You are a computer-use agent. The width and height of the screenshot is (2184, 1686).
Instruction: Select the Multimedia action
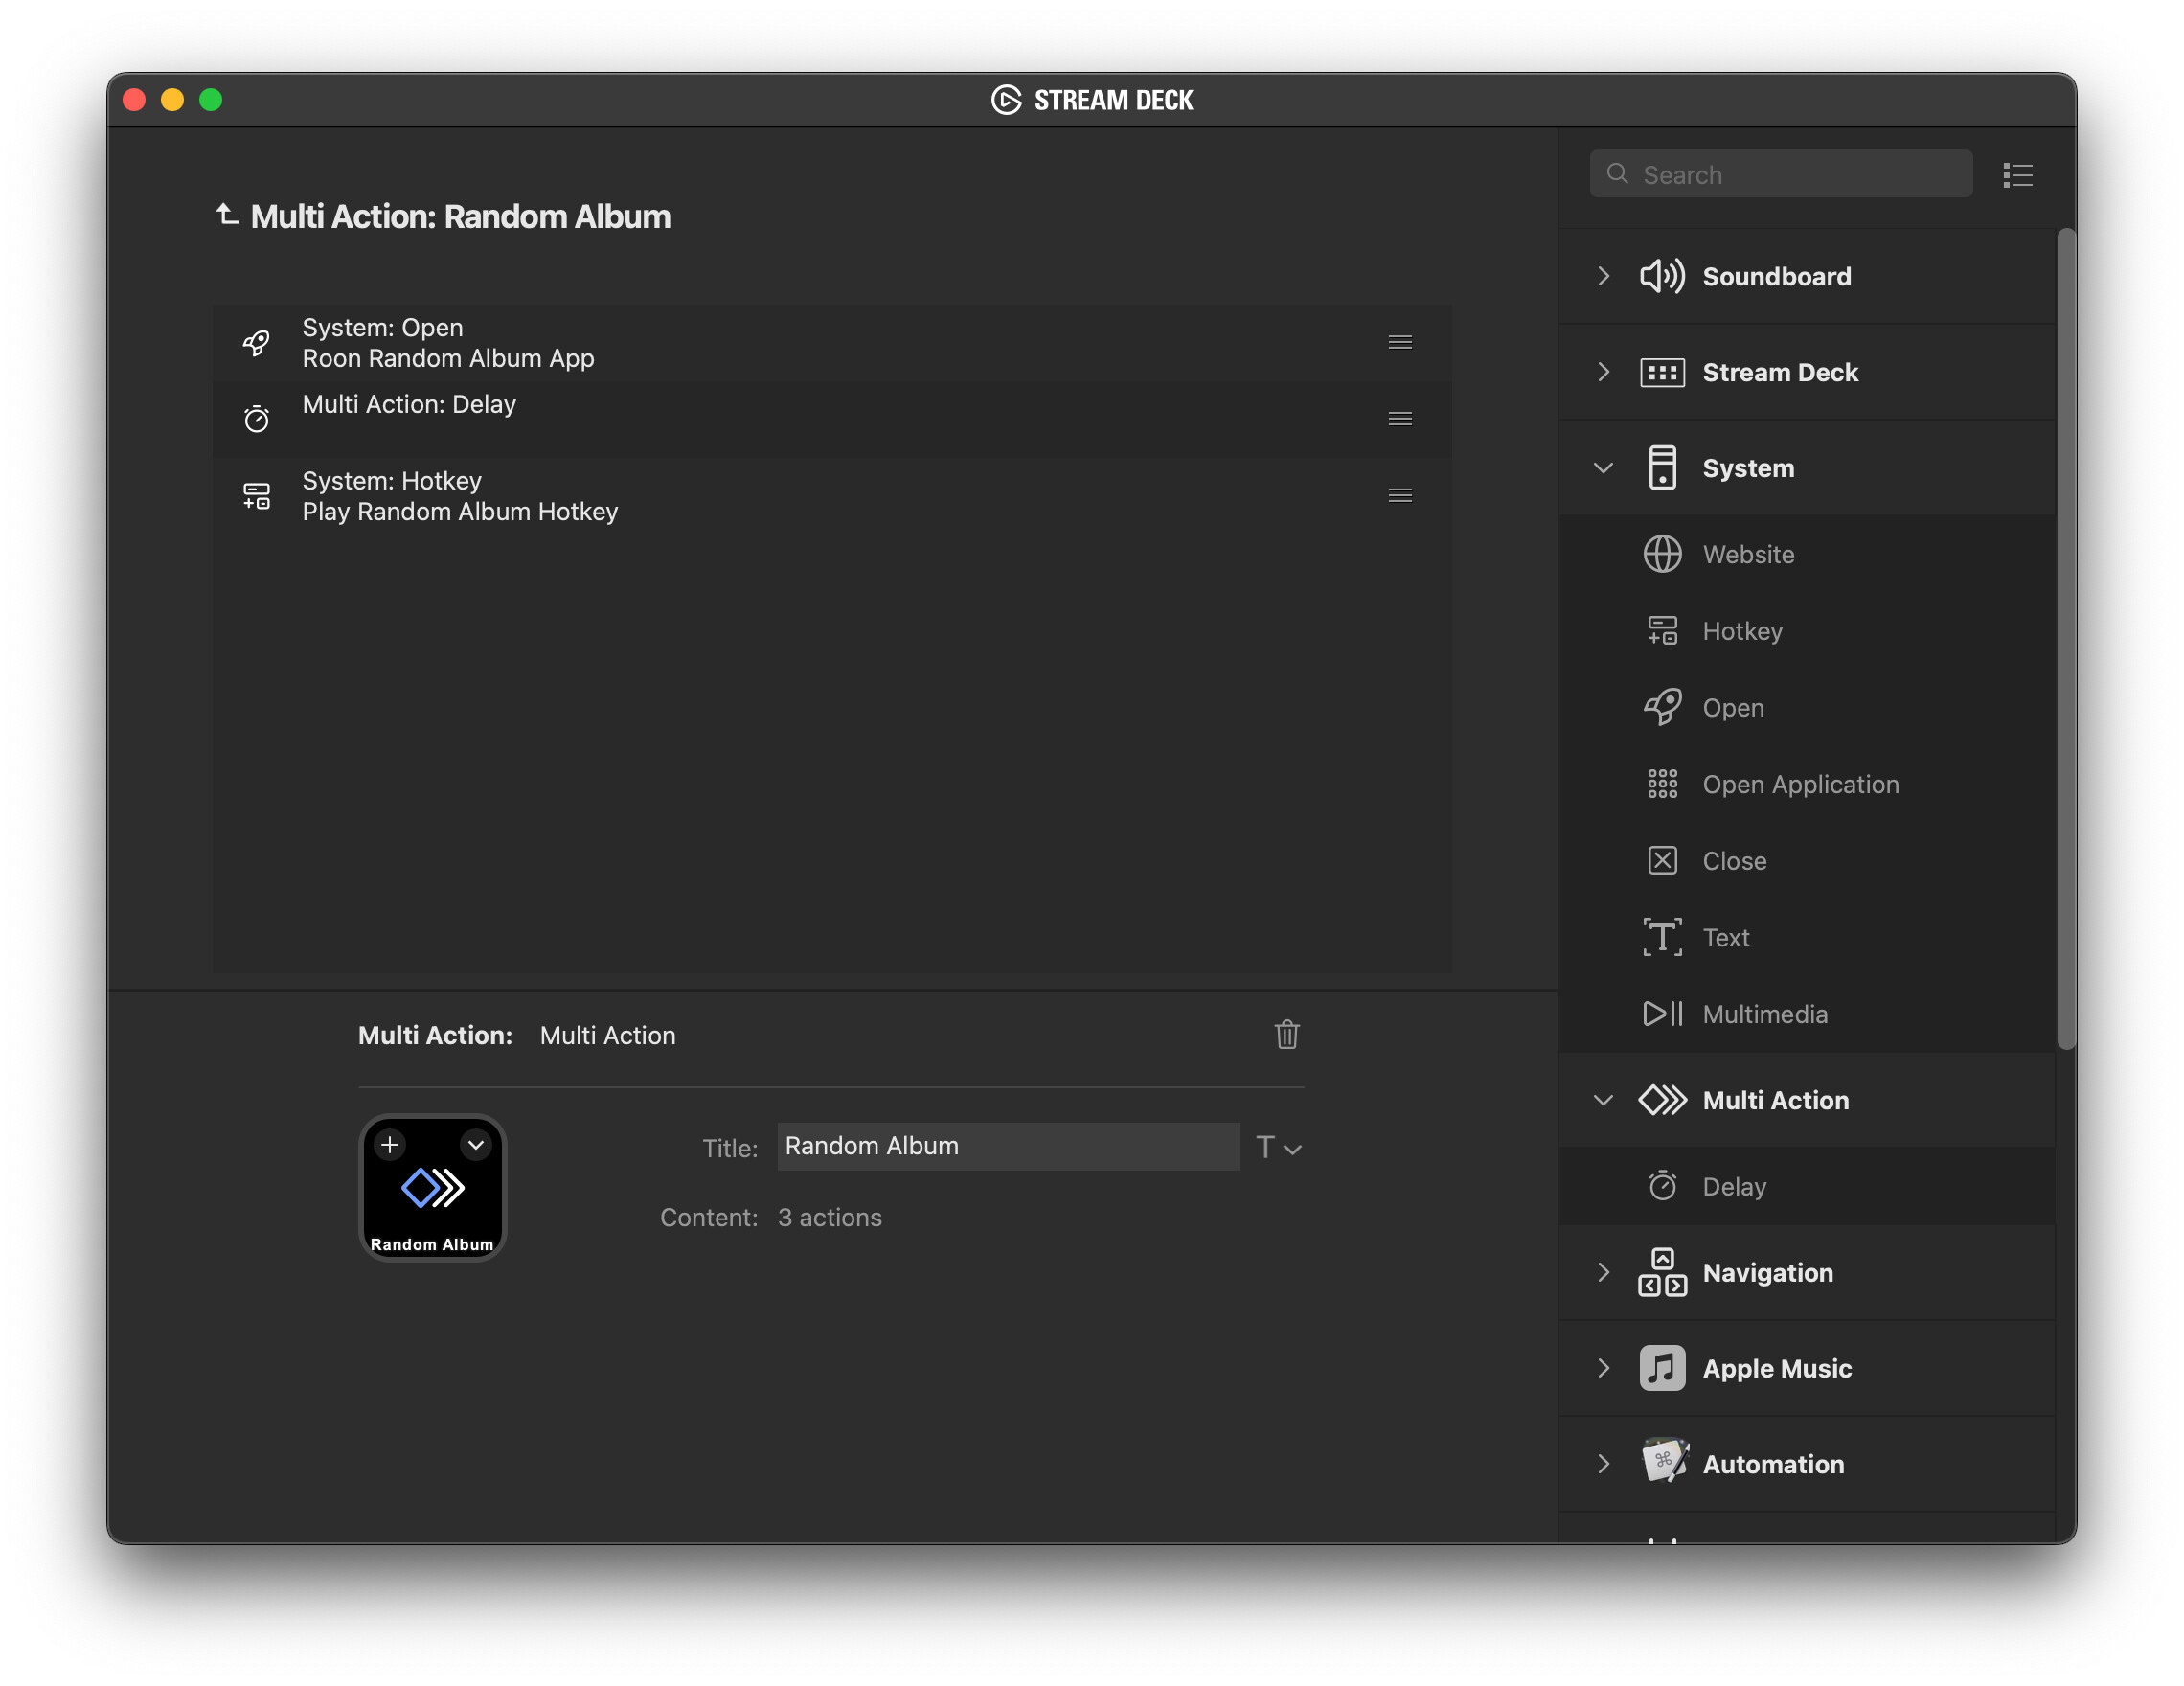coord(1764,1014)
